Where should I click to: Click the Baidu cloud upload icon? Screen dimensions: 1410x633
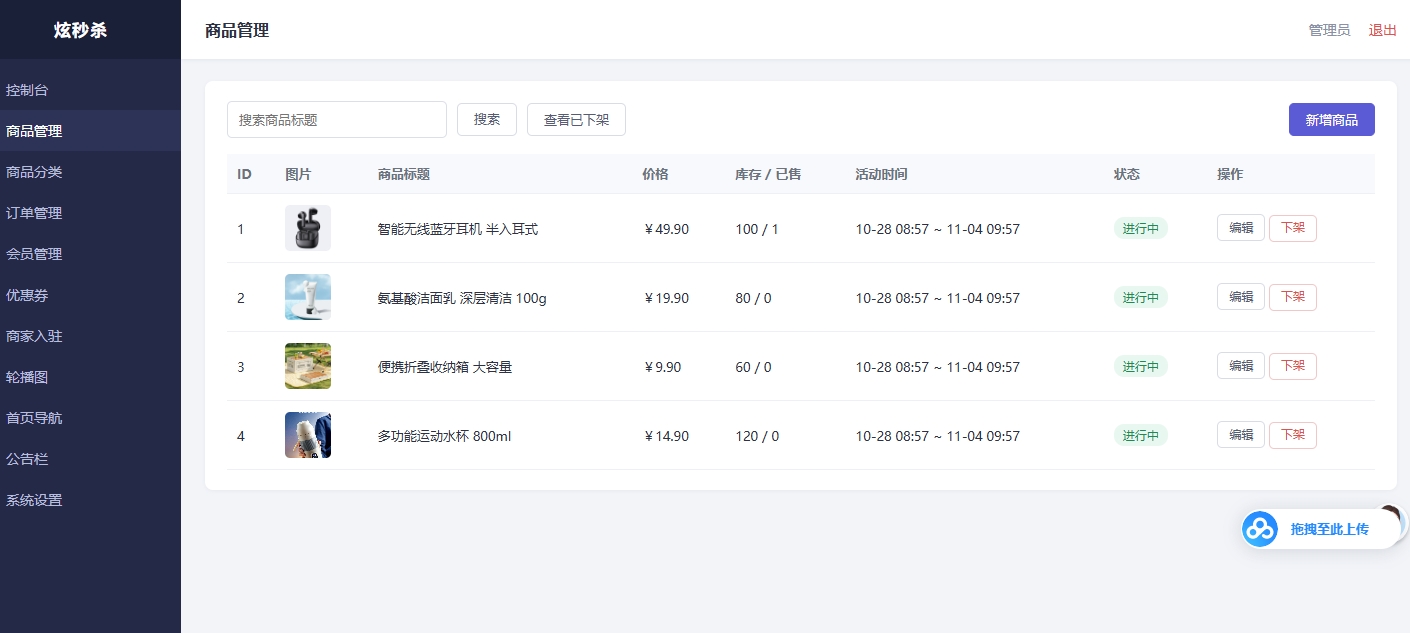tap(1260, 529)
